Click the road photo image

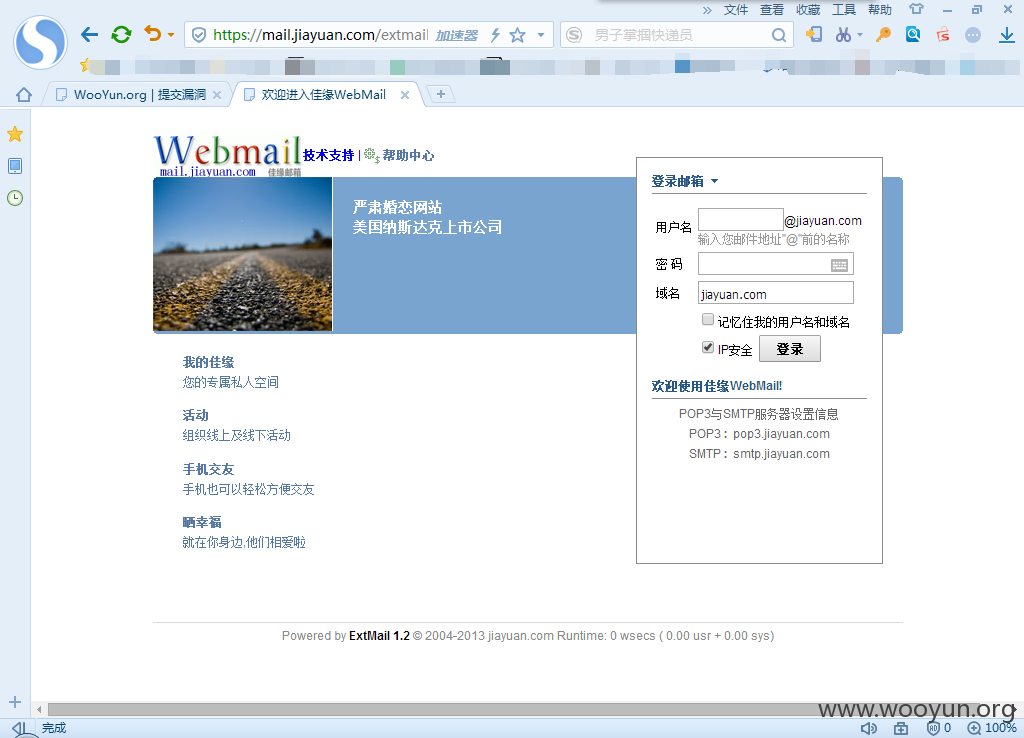pyautogui.click(x=243, y=254)
